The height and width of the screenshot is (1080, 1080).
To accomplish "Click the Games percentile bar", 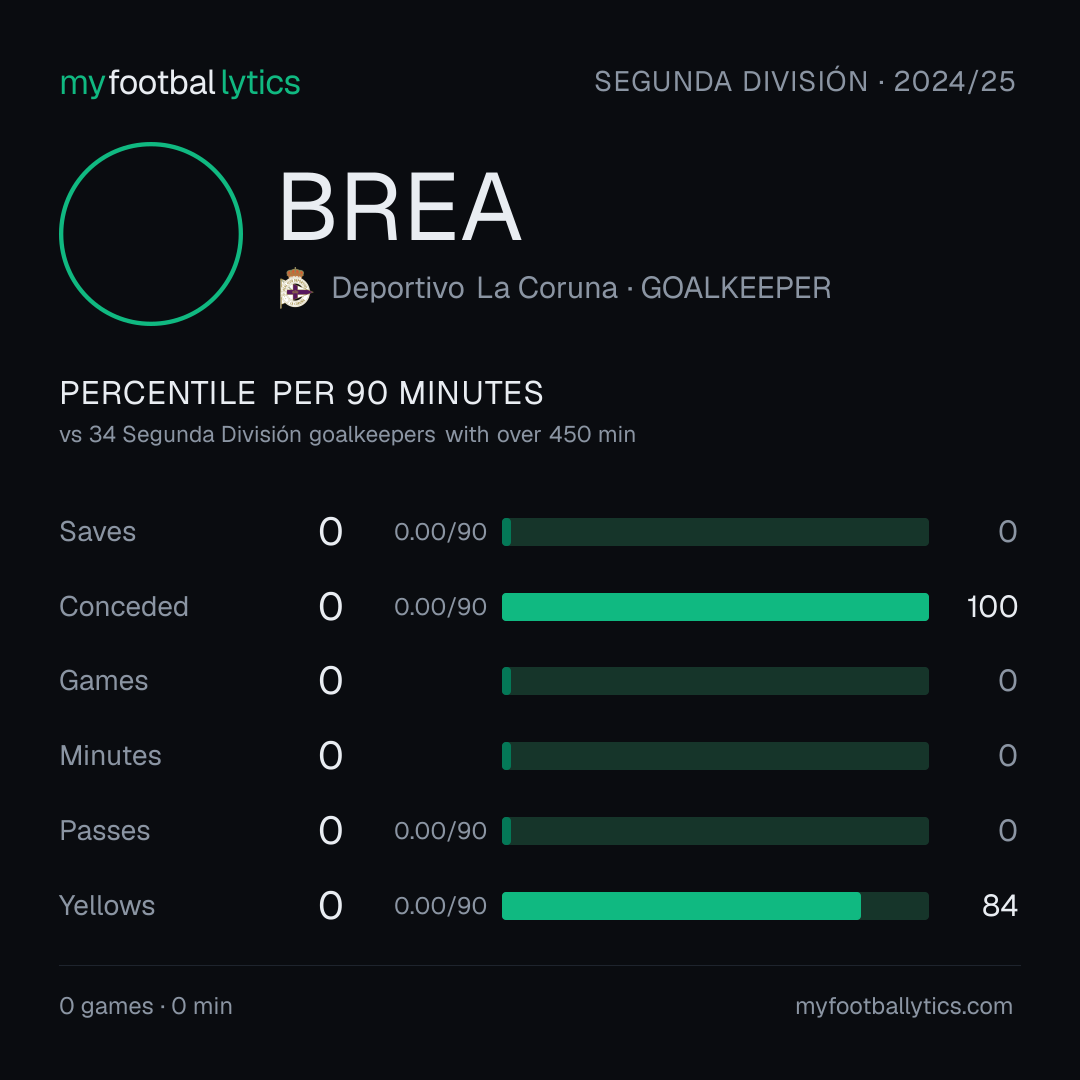I will click(715, 681).
